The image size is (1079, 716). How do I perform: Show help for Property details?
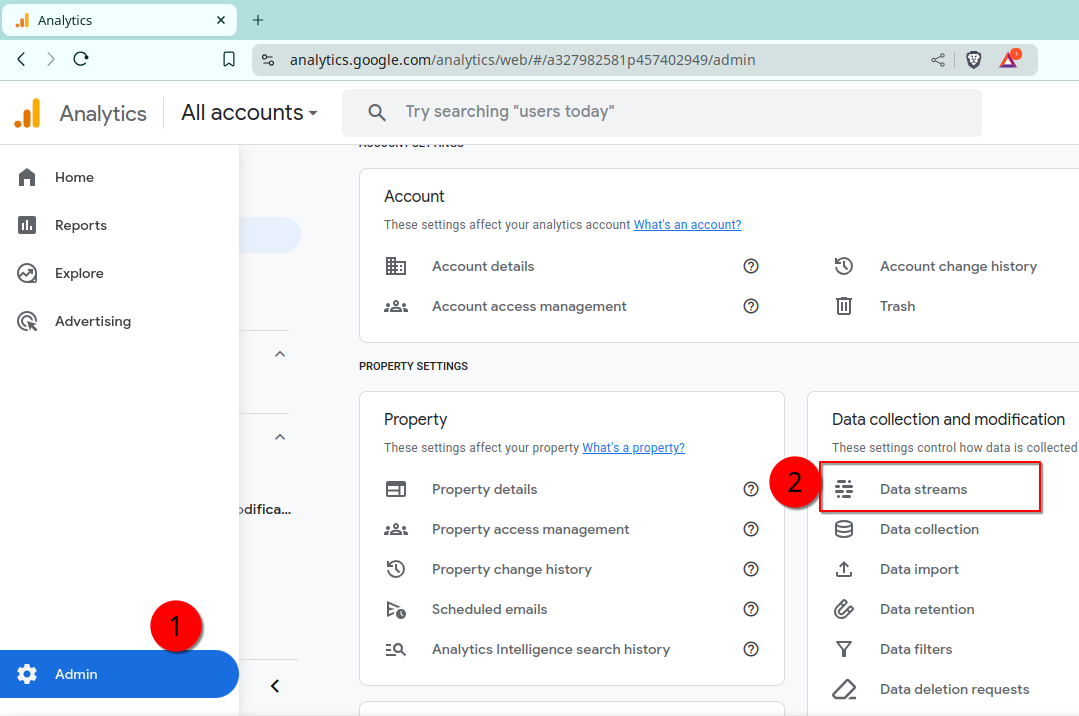pyautogui.click(x=751, y=489)
